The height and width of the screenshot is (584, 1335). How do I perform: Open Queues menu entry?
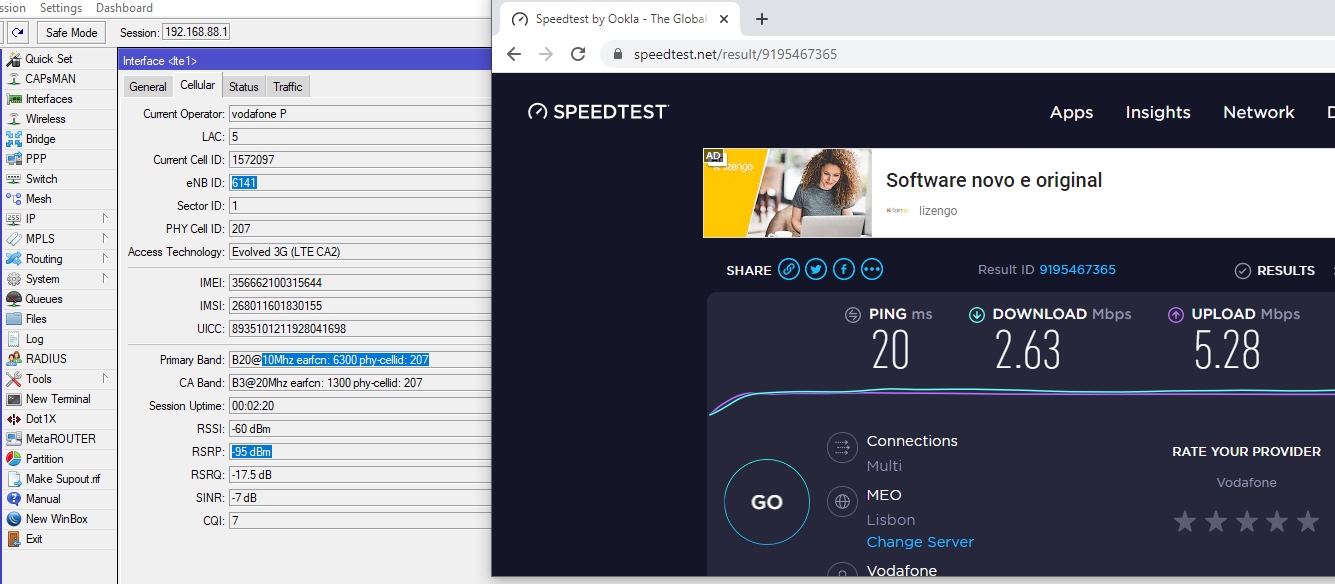pyautogui.click(x=44, y=299)
